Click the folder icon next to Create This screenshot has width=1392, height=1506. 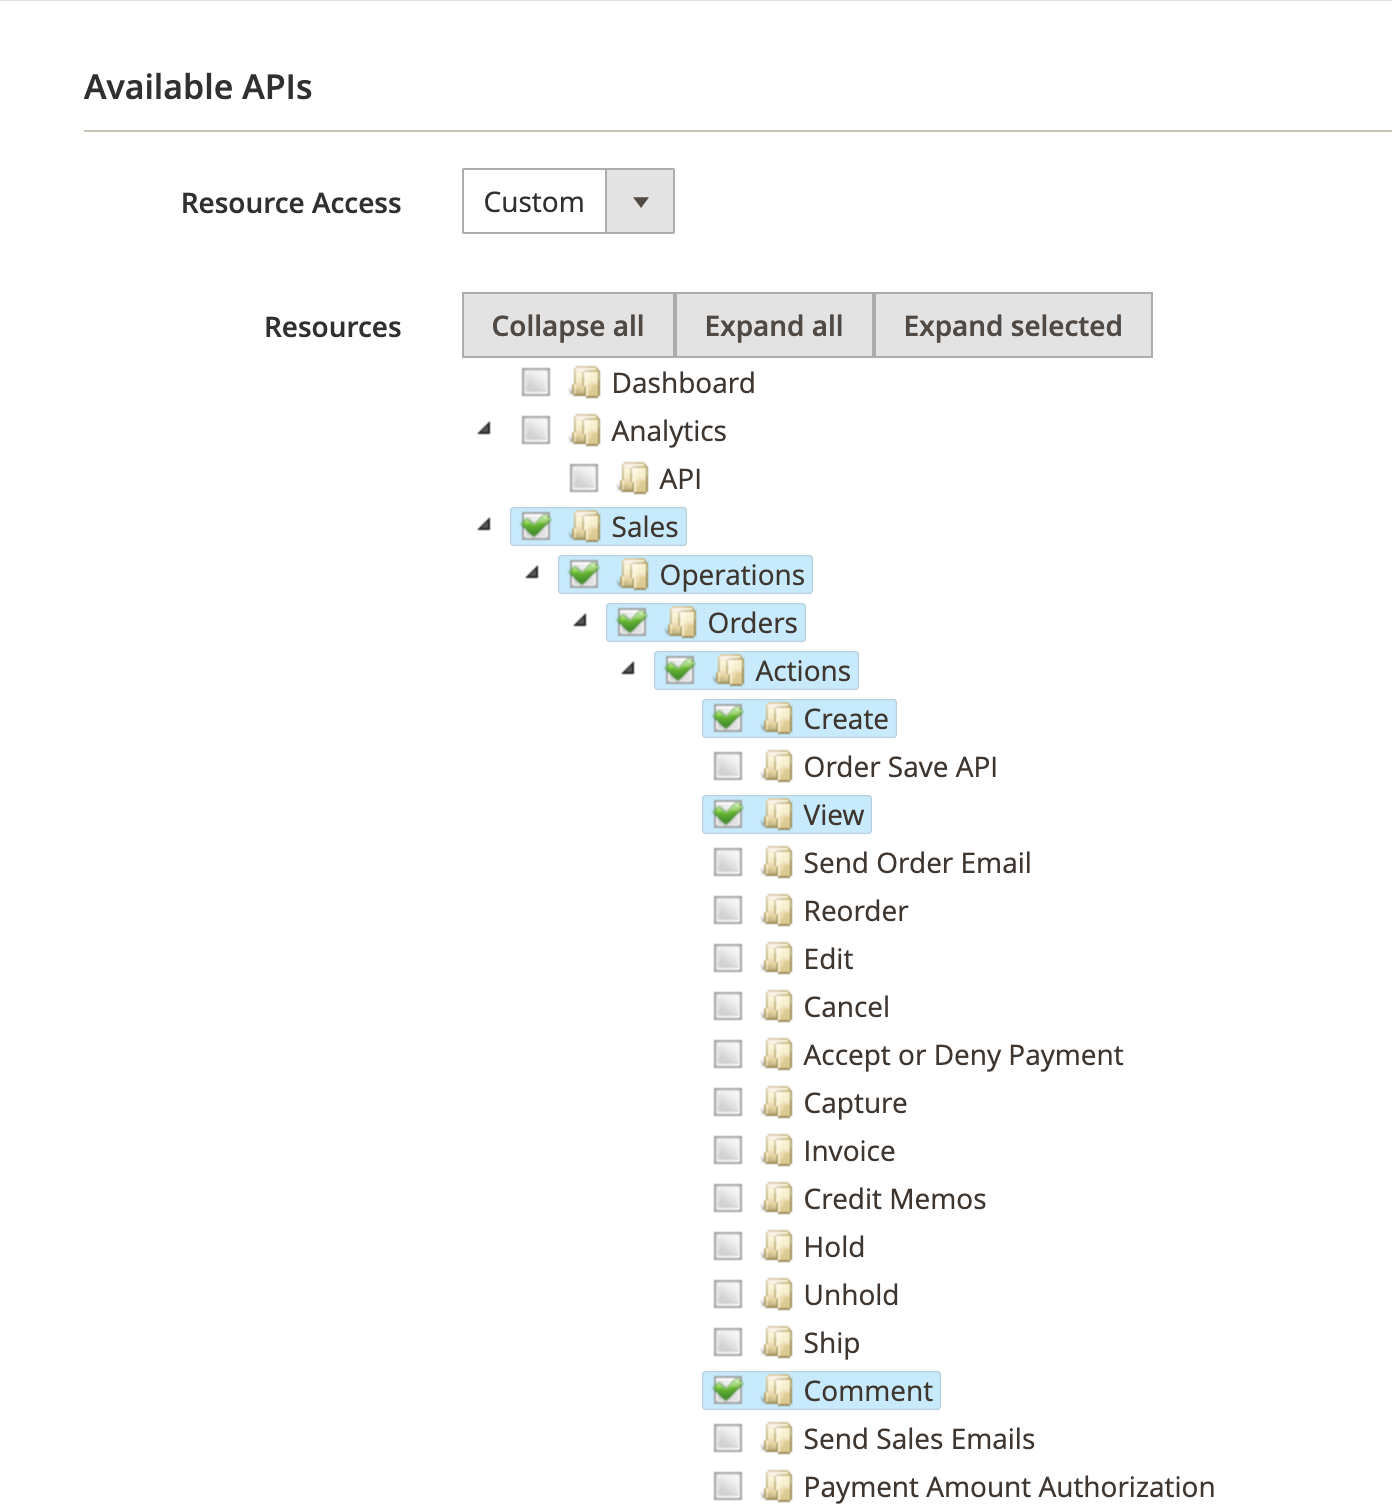click(777, 718)
